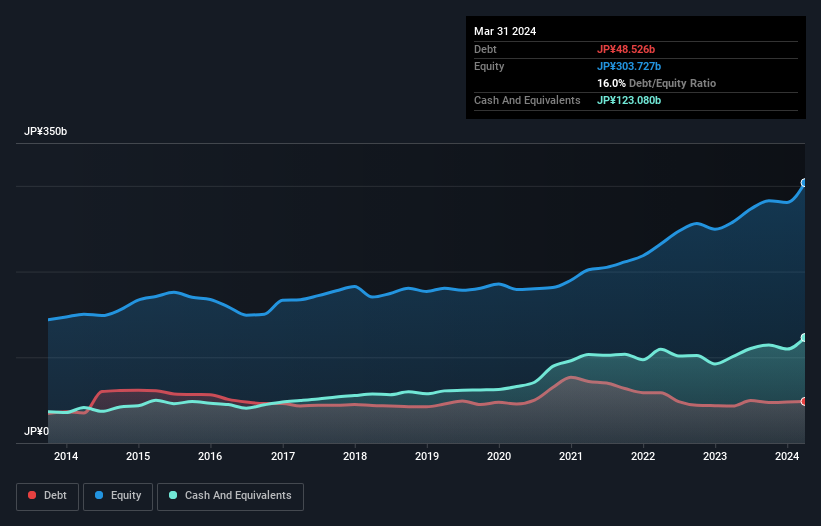Click the 16.0% Debt/Equity Ratio text
Screen dimensions: 821x526
coord(656,83)
